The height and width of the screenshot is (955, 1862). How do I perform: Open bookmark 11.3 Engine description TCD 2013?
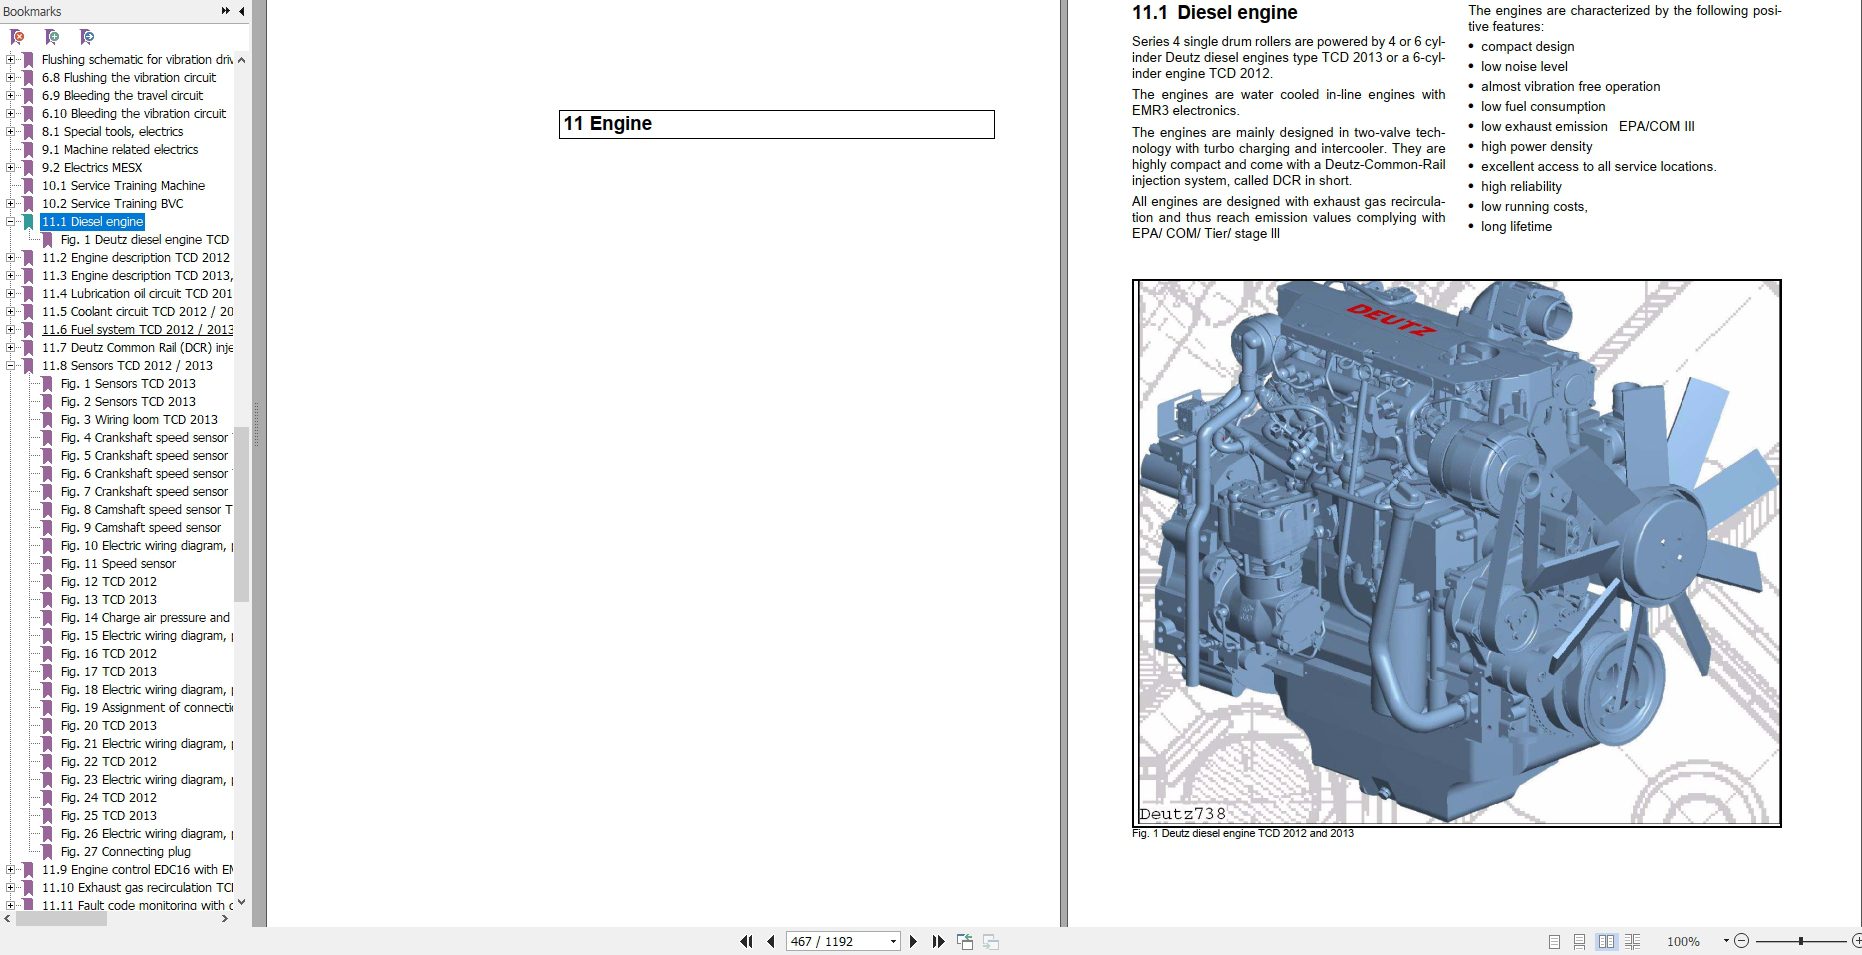[137, 276]
